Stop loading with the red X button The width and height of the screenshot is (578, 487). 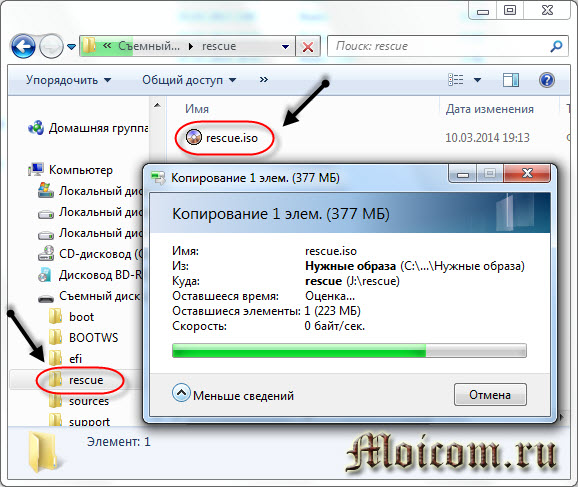tap(308, 47)
